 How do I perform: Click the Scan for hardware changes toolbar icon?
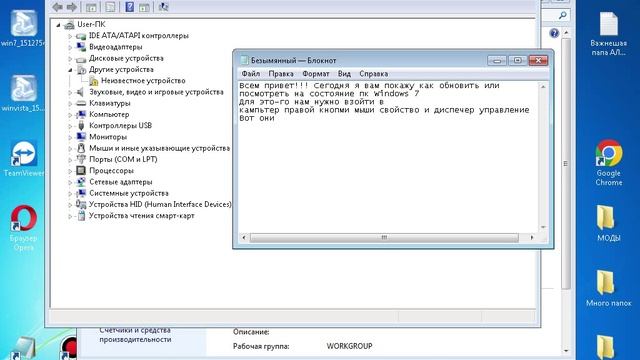pos(163,7)
